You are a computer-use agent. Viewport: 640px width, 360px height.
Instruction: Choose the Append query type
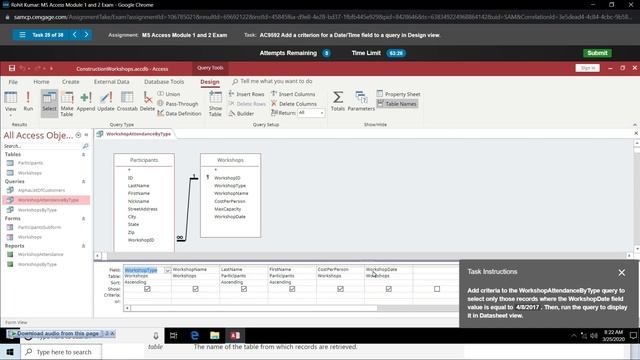[86, 101]
